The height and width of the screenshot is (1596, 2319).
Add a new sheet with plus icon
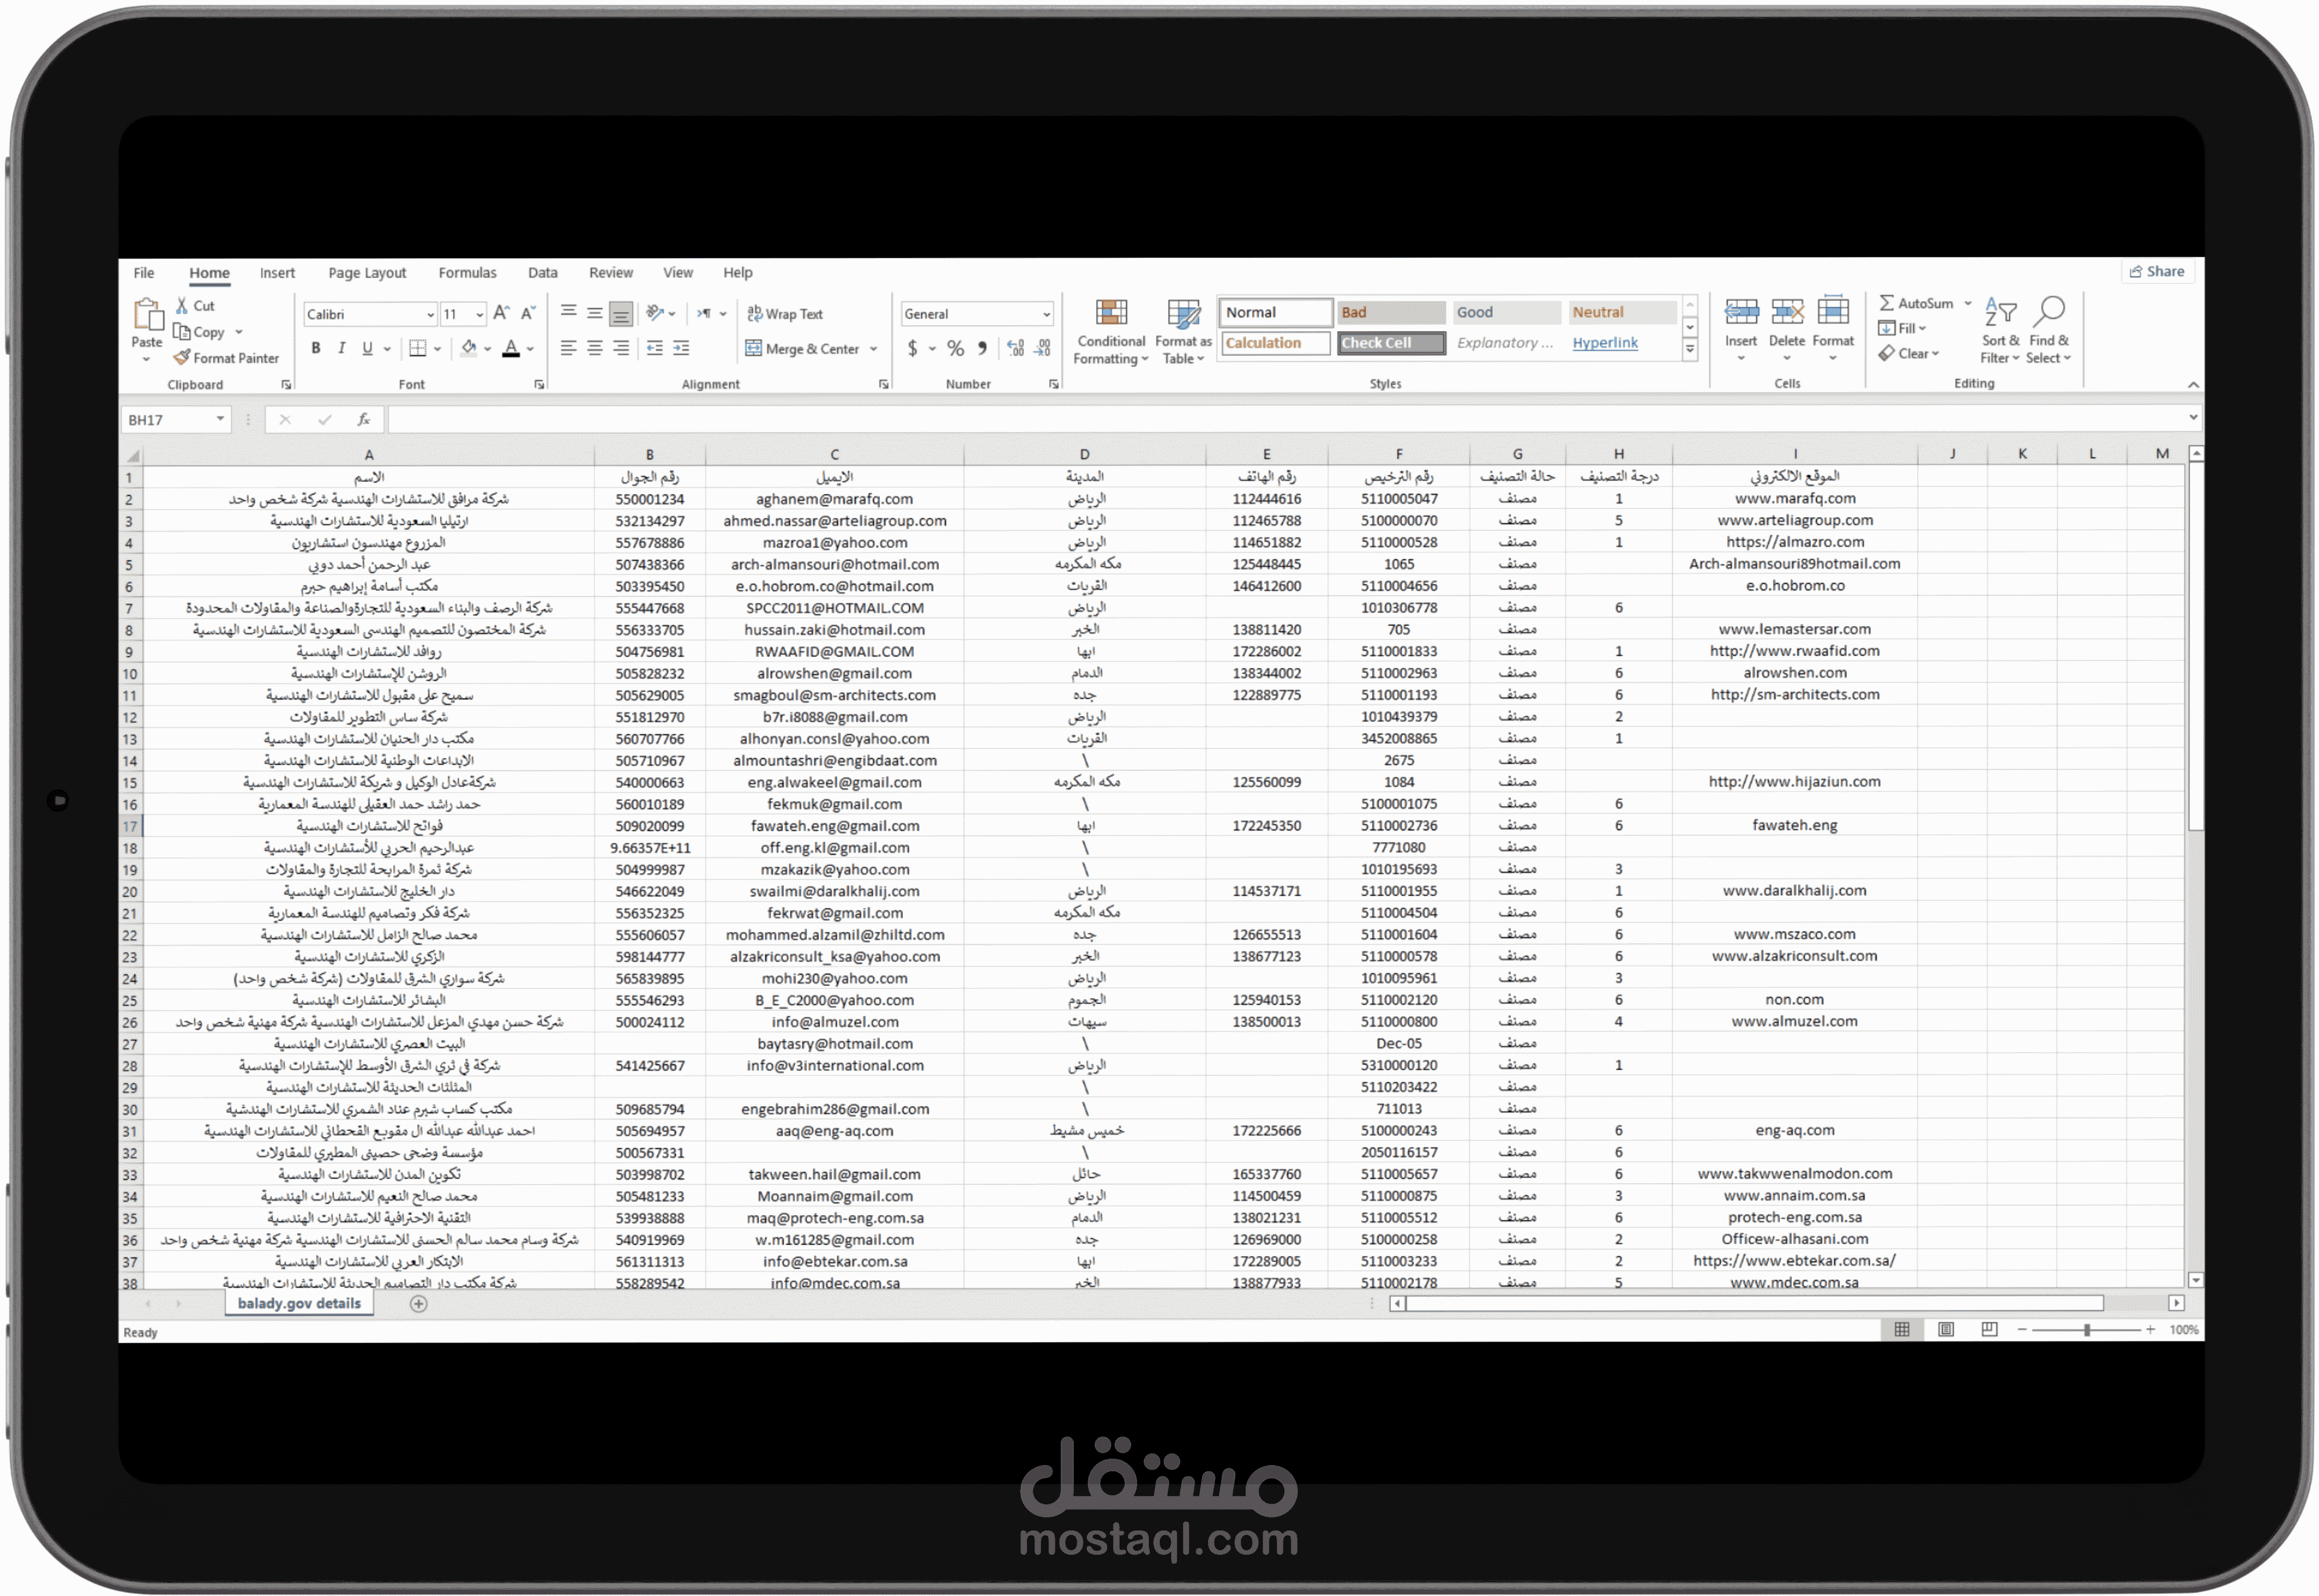tap(419, 1304)
